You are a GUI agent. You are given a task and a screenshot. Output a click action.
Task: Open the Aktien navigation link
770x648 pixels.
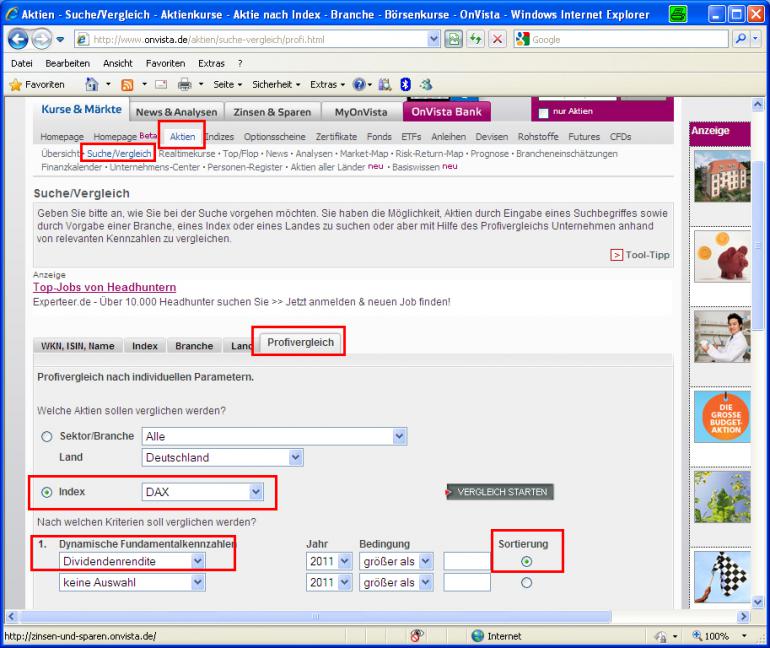click(182, 136)
